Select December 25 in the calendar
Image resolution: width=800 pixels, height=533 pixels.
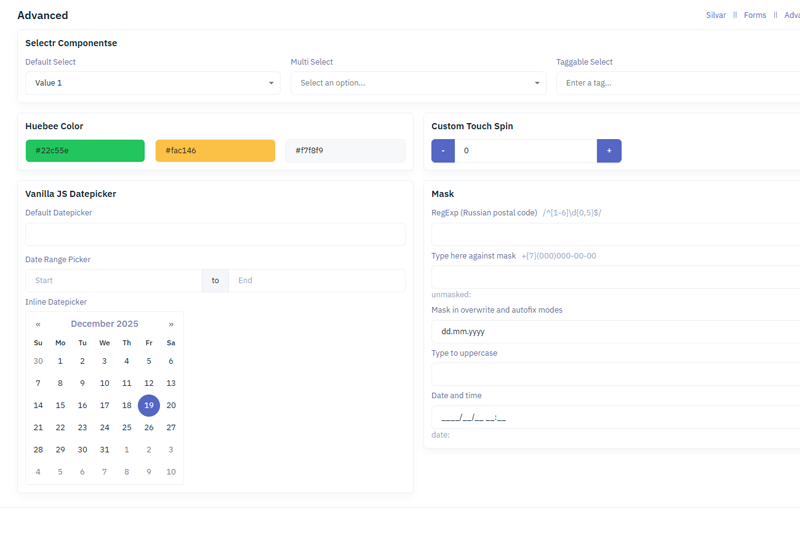127,427
